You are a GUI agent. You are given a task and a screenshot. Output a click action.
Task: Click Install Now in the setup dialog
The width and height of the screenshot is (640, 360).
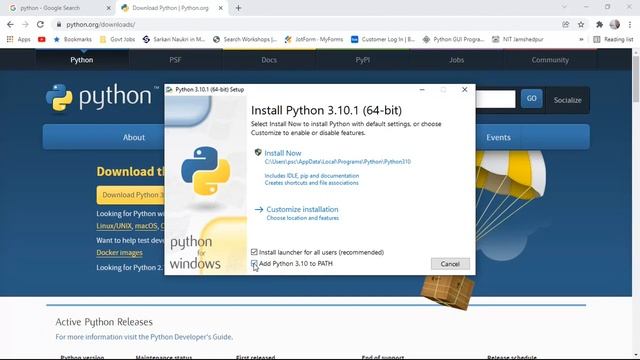click(x=282, y=153)
